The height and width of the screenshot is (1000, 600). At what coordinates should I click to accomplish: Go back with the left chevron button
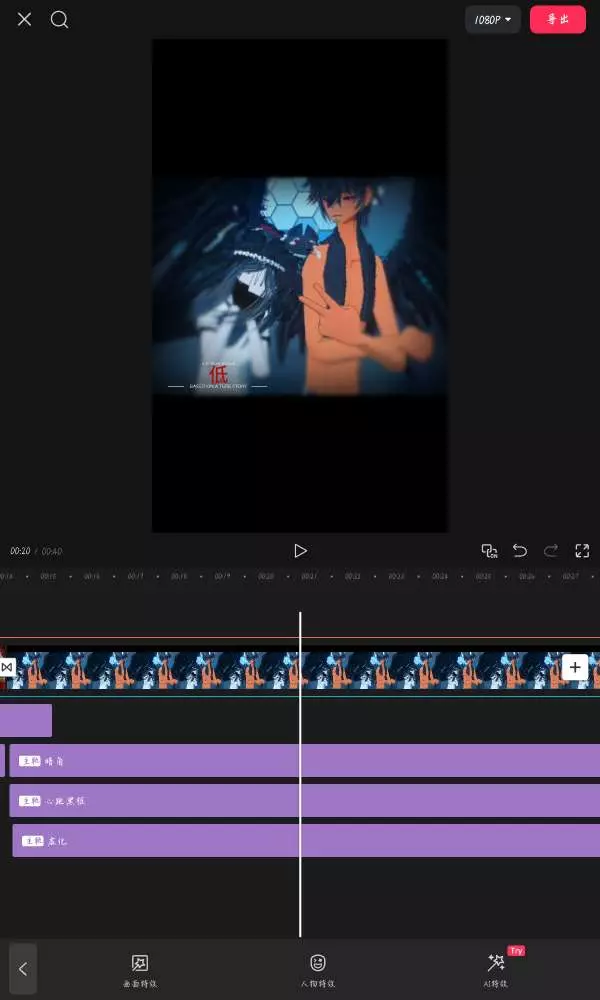(23, 969)
